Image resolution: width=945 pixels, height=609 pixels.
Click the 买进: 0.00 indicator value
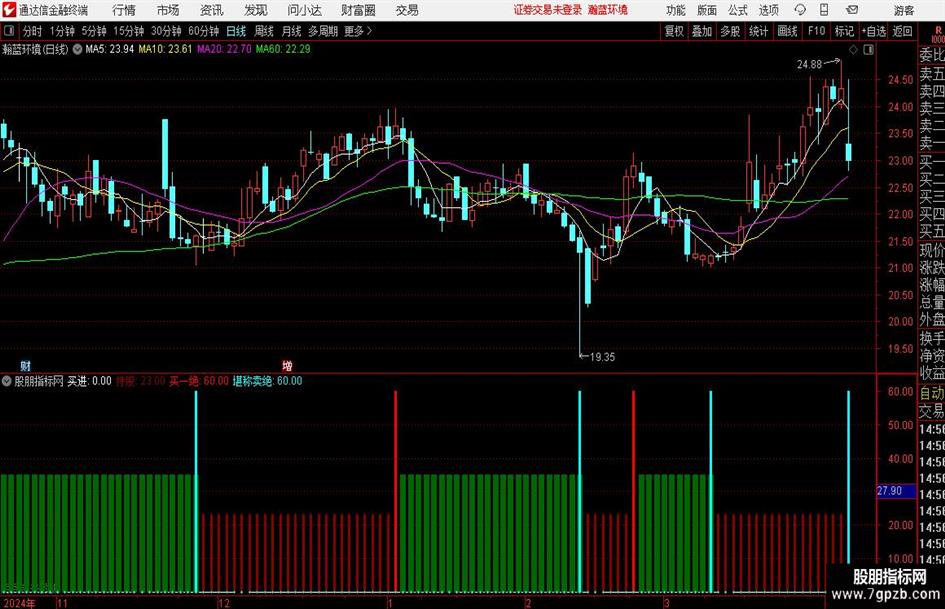click(x=89, y=381)
